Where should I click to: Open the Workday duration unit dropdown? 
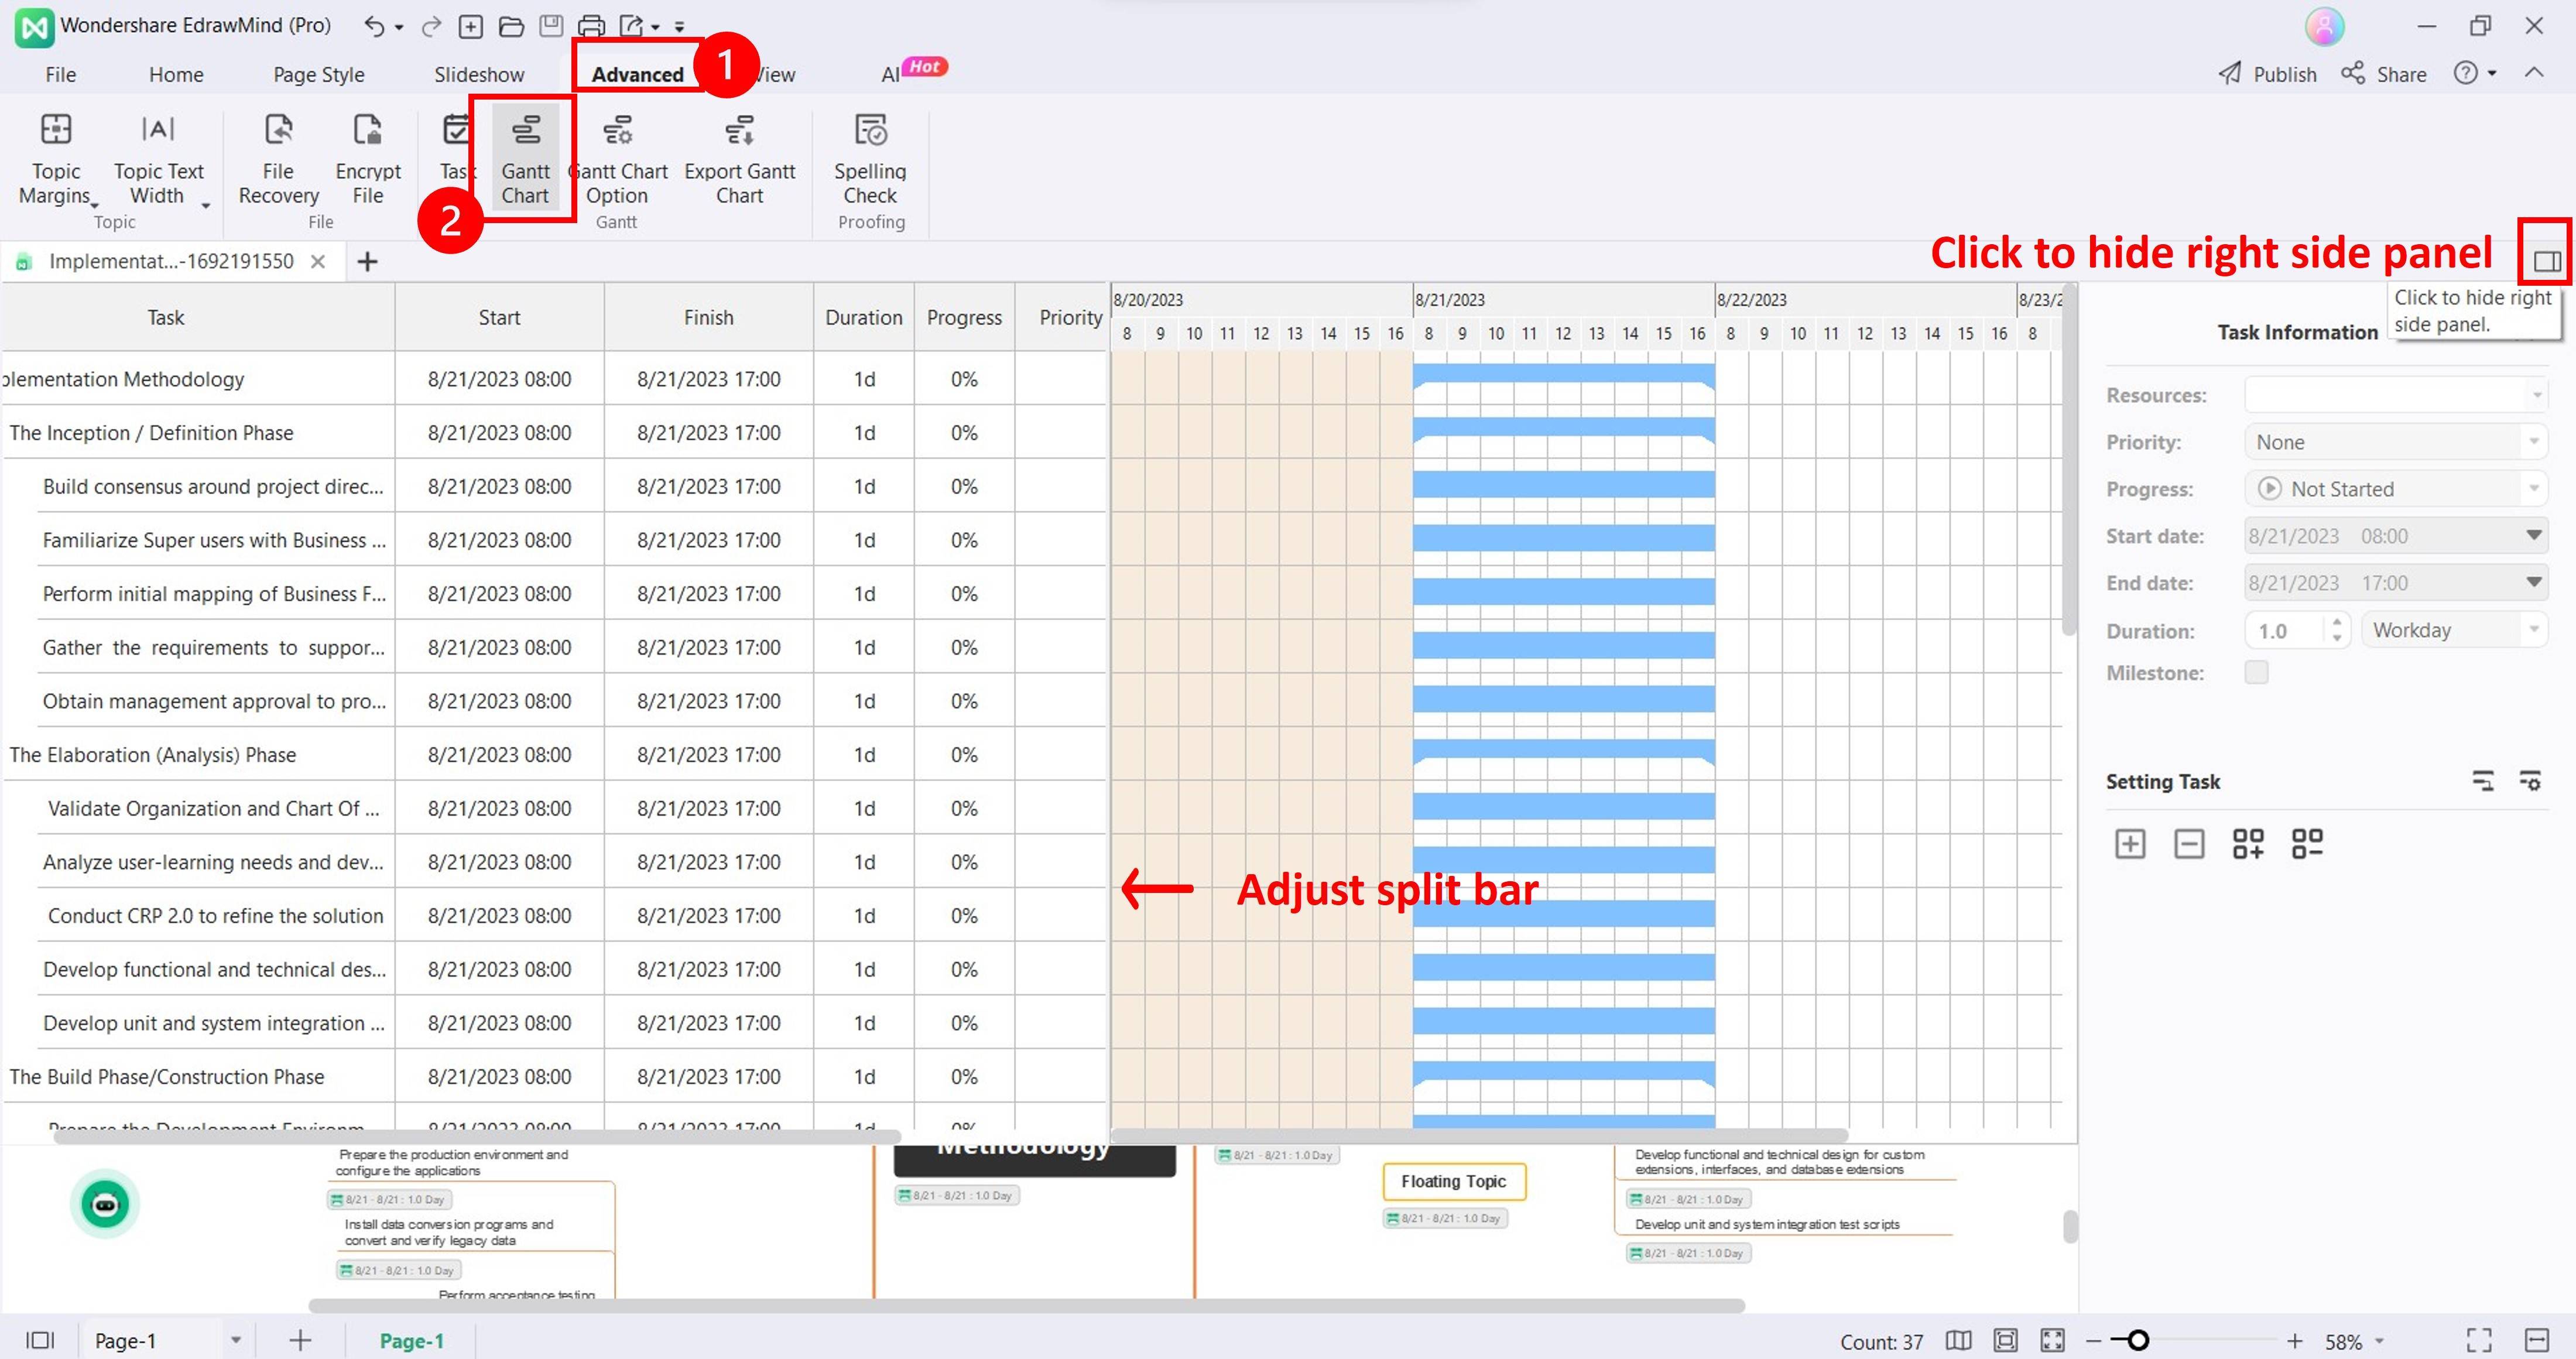pyautogui.click(x=2453, y=630)
